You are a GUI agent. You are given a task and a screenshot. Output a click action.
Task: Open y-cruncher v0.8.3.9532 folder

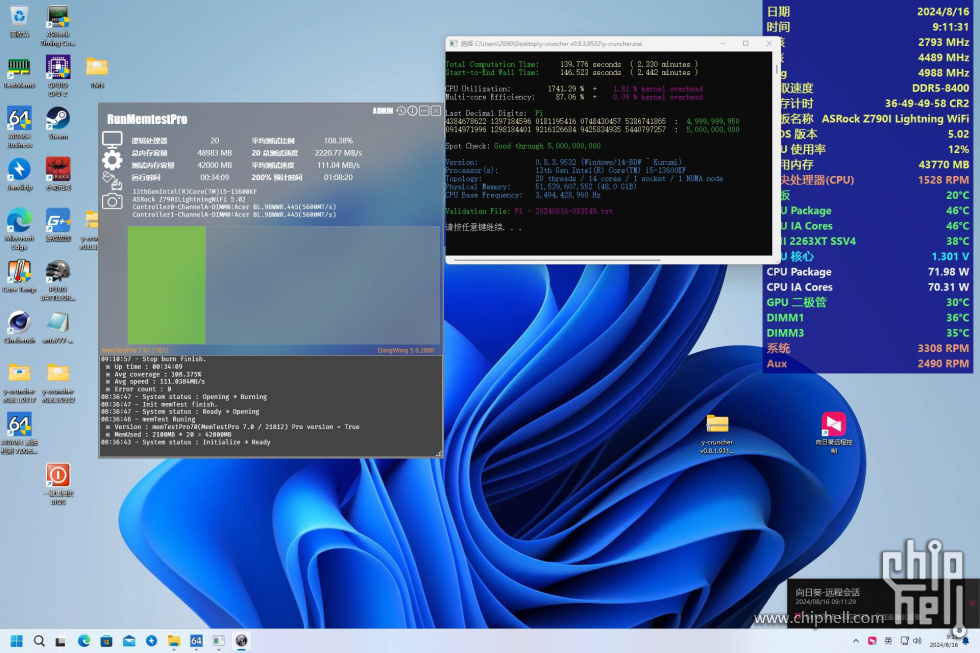coord(58,384)
